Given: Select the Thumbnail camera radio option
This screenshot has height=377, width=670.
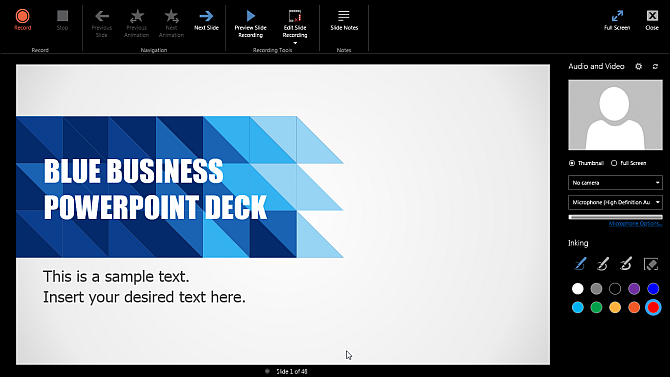Looking at the screenshot, I should tap(572, 163).
